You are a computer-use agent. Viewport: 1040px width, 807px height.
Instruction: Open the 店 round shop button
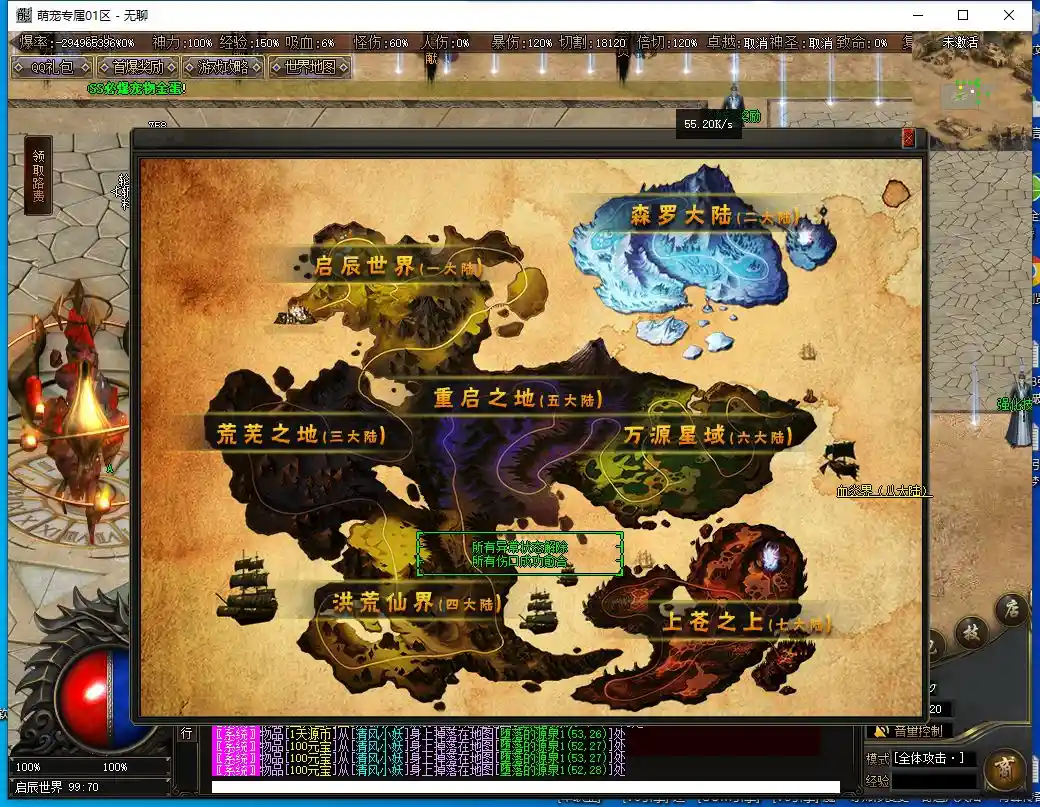pyautogui.click(x=1011, y=607)
